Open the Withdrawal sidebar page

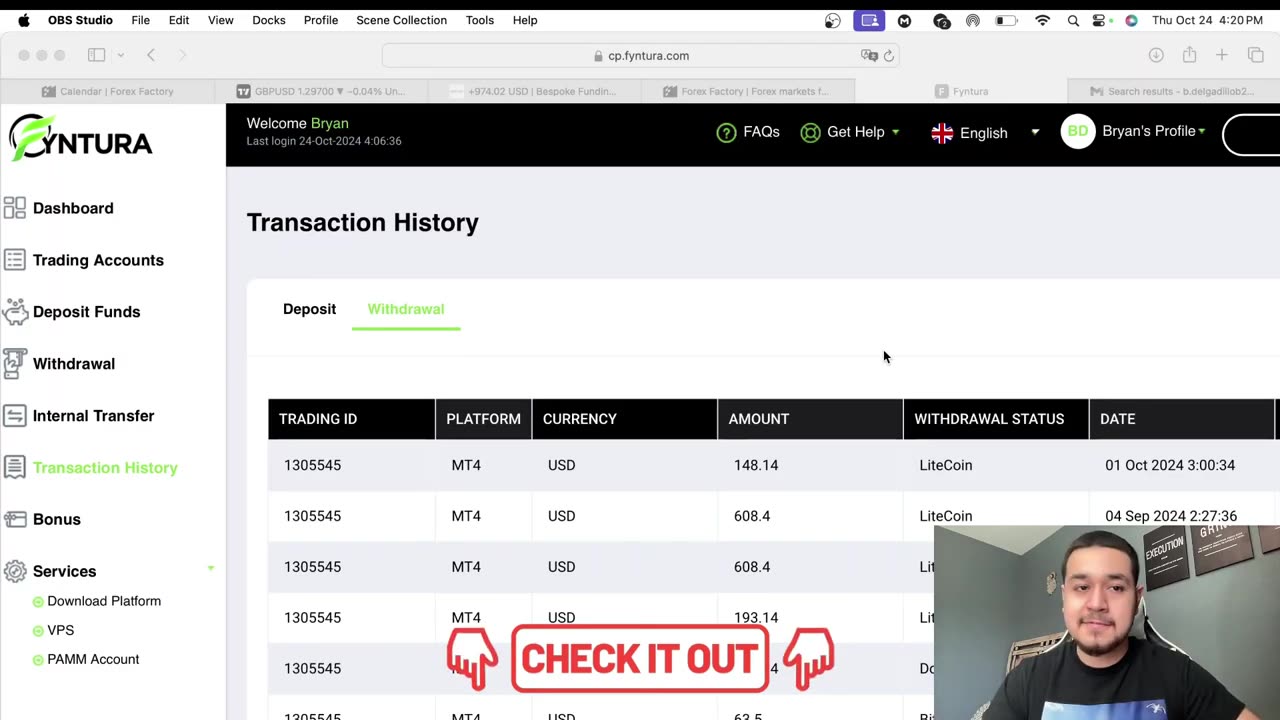coord(60,364)
